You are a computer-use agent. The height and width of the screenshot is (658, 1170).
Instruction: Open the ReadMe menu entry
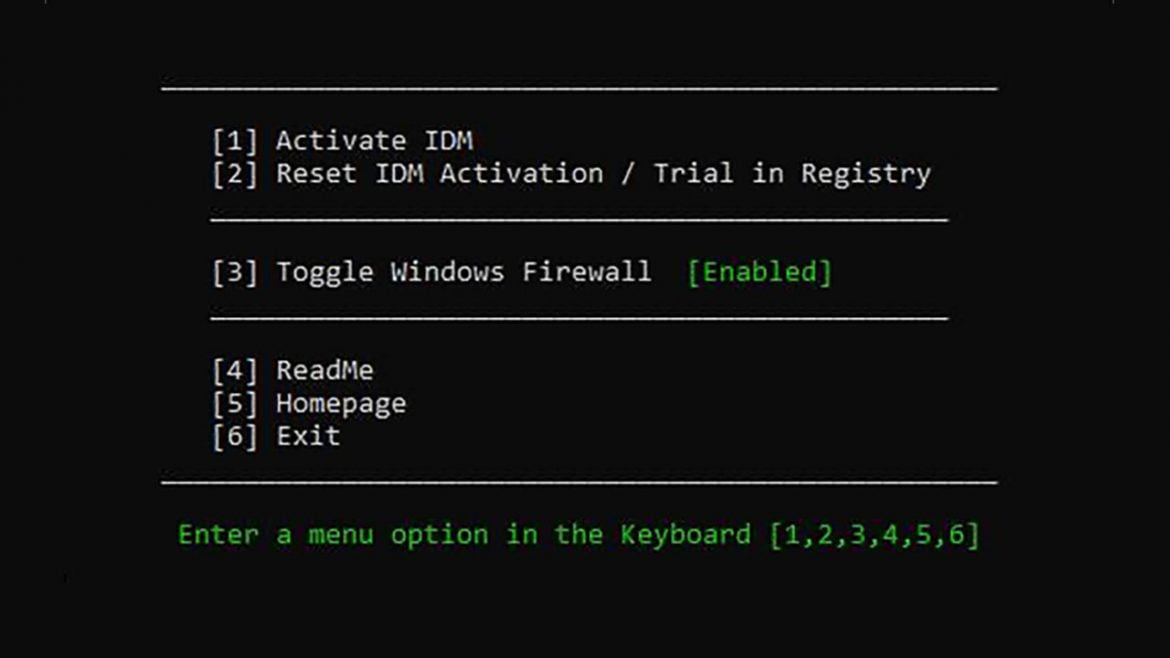click(324, 371)
